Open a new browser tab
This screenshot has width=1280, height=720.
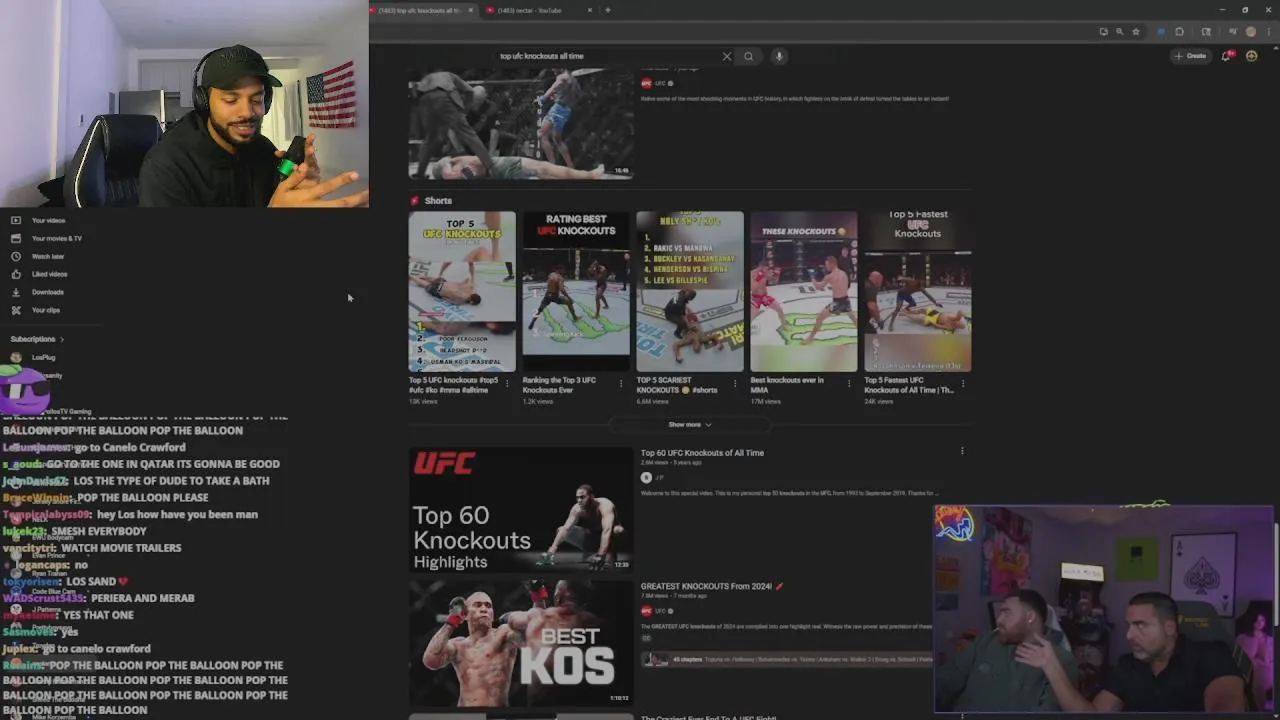(x=607, y=10)
